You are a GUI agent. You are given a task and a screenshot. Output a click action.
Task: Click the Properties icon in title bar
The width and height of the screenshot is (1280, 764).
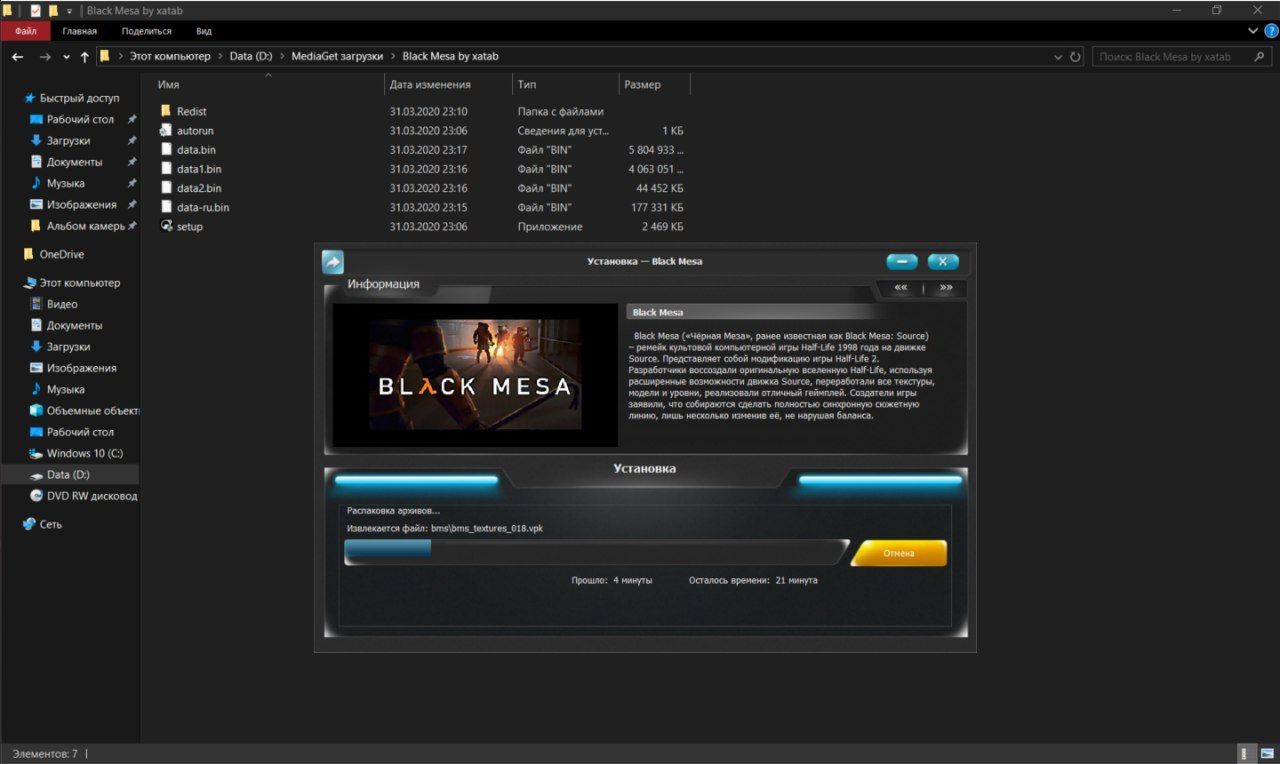(35, 10)
